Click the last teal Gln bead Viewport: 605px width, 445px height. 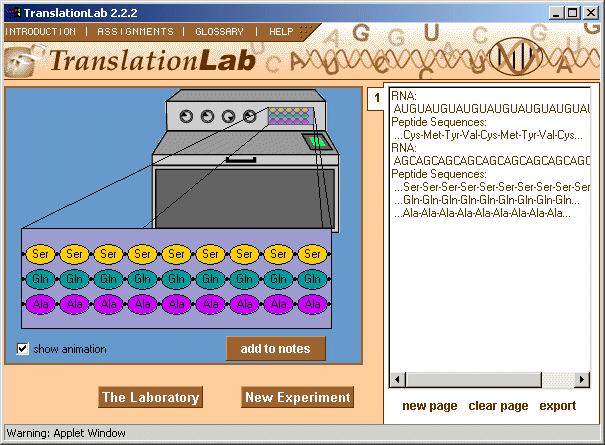[313, 279]
